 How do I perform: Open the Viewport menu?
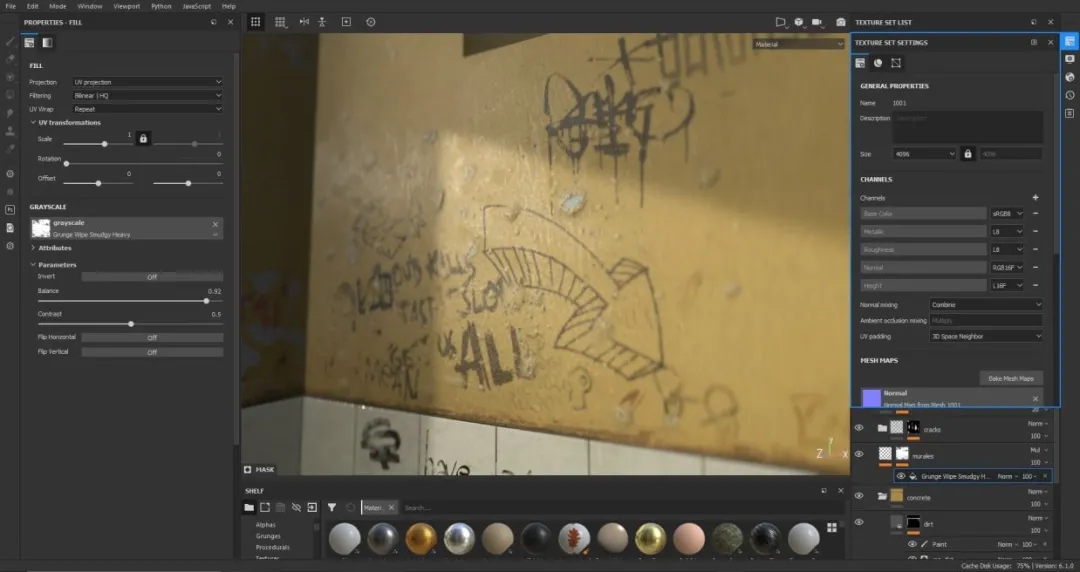pyautogui.click(x=127, y=6)
